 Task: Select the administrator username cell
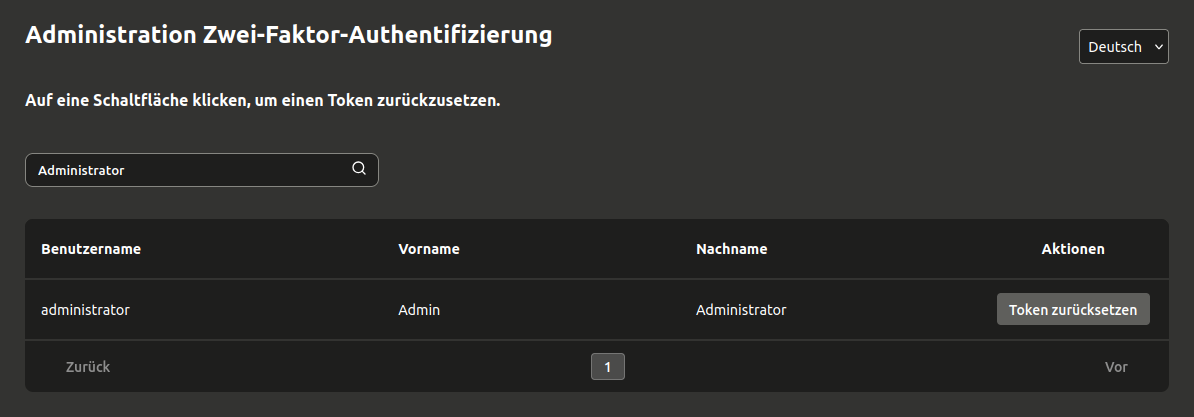point(85,310)
